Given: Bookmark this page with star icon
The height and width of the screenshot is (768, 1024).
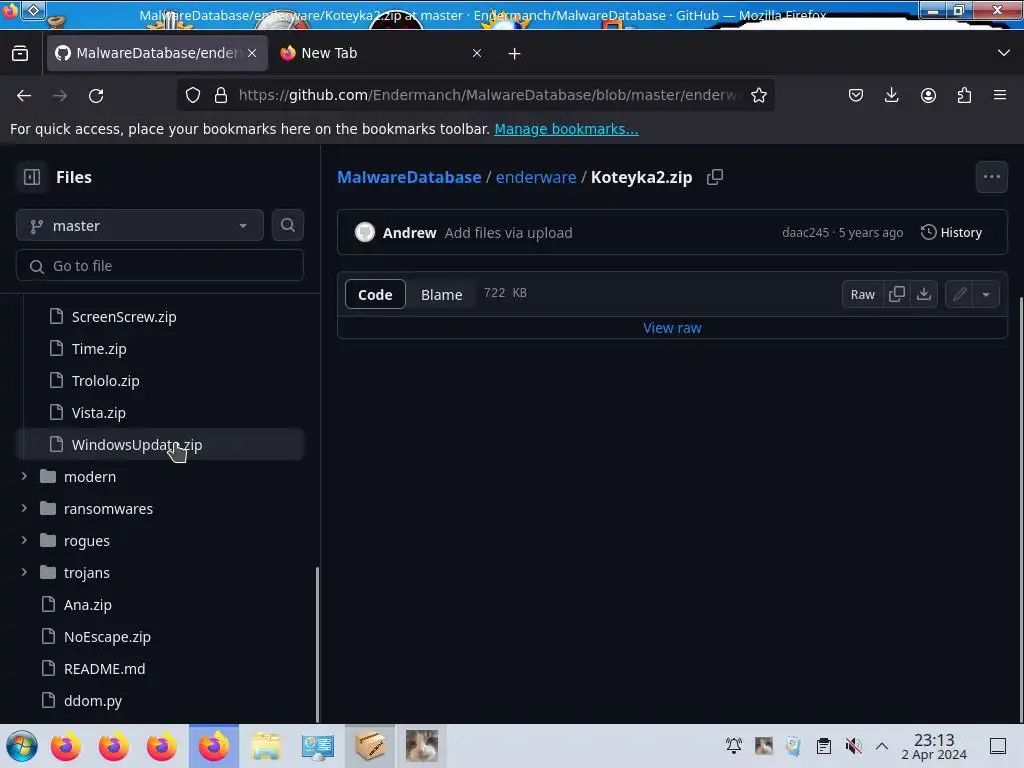Looking at the screenshot, I should click(758, 95).
